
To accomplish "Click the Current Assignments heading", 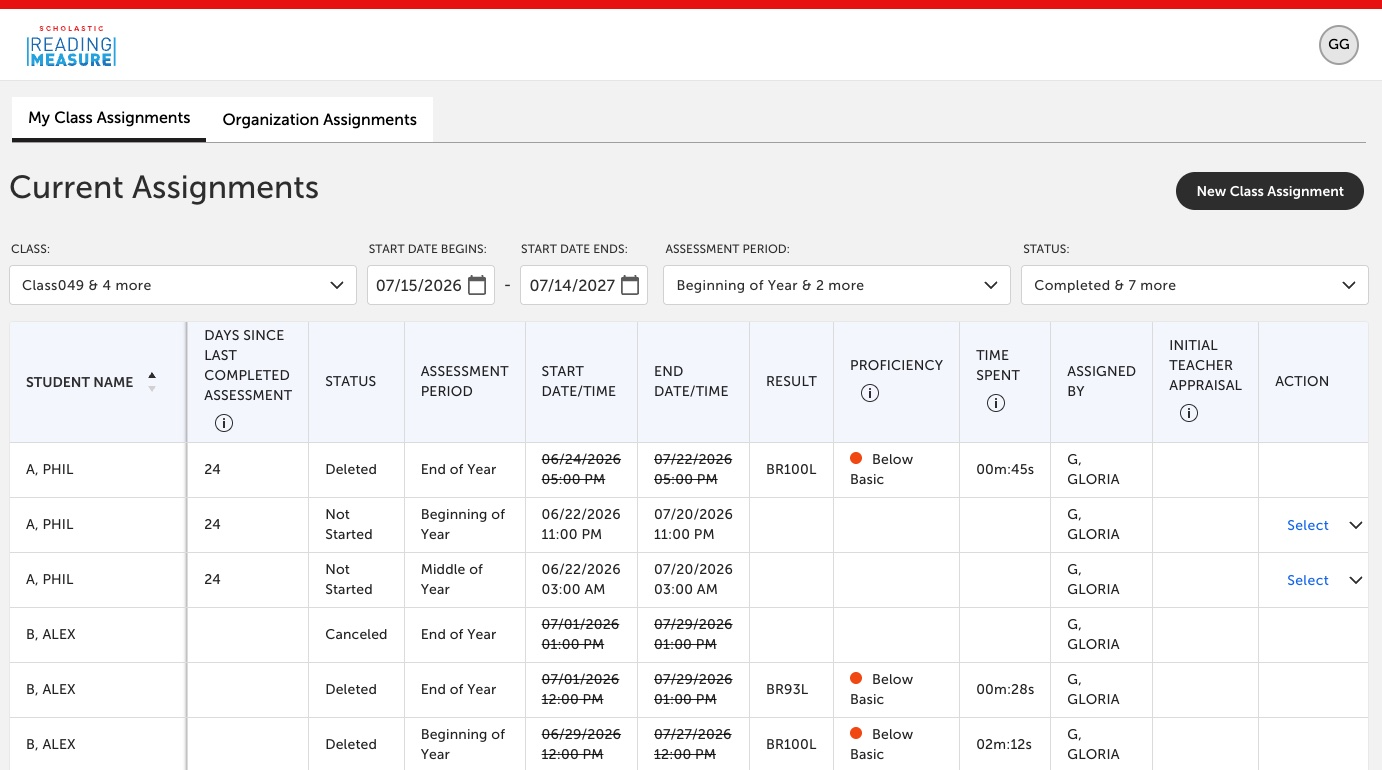I will click(x=164, y=187).
